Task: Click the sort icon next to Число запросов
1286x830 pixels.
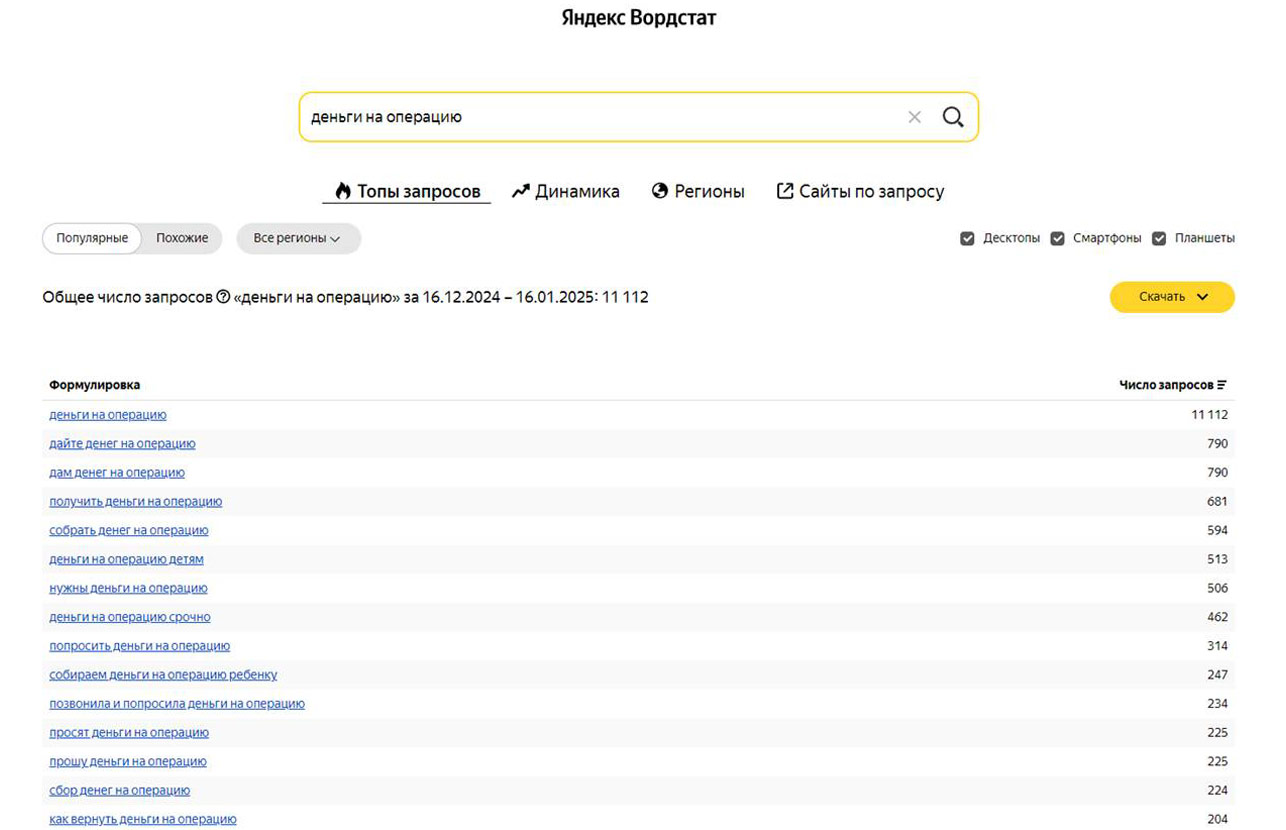Action: click(1222, 385)
